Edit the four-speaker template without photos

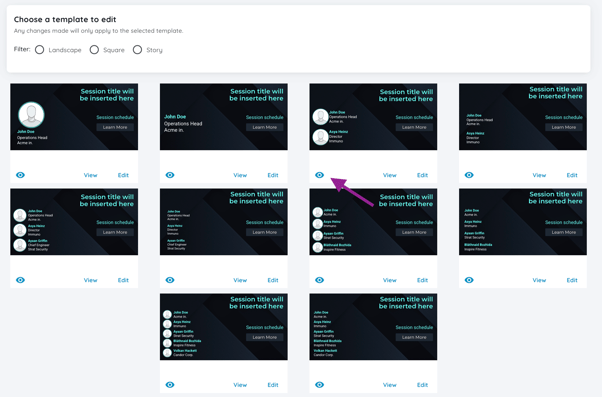[x=572, y=280]
